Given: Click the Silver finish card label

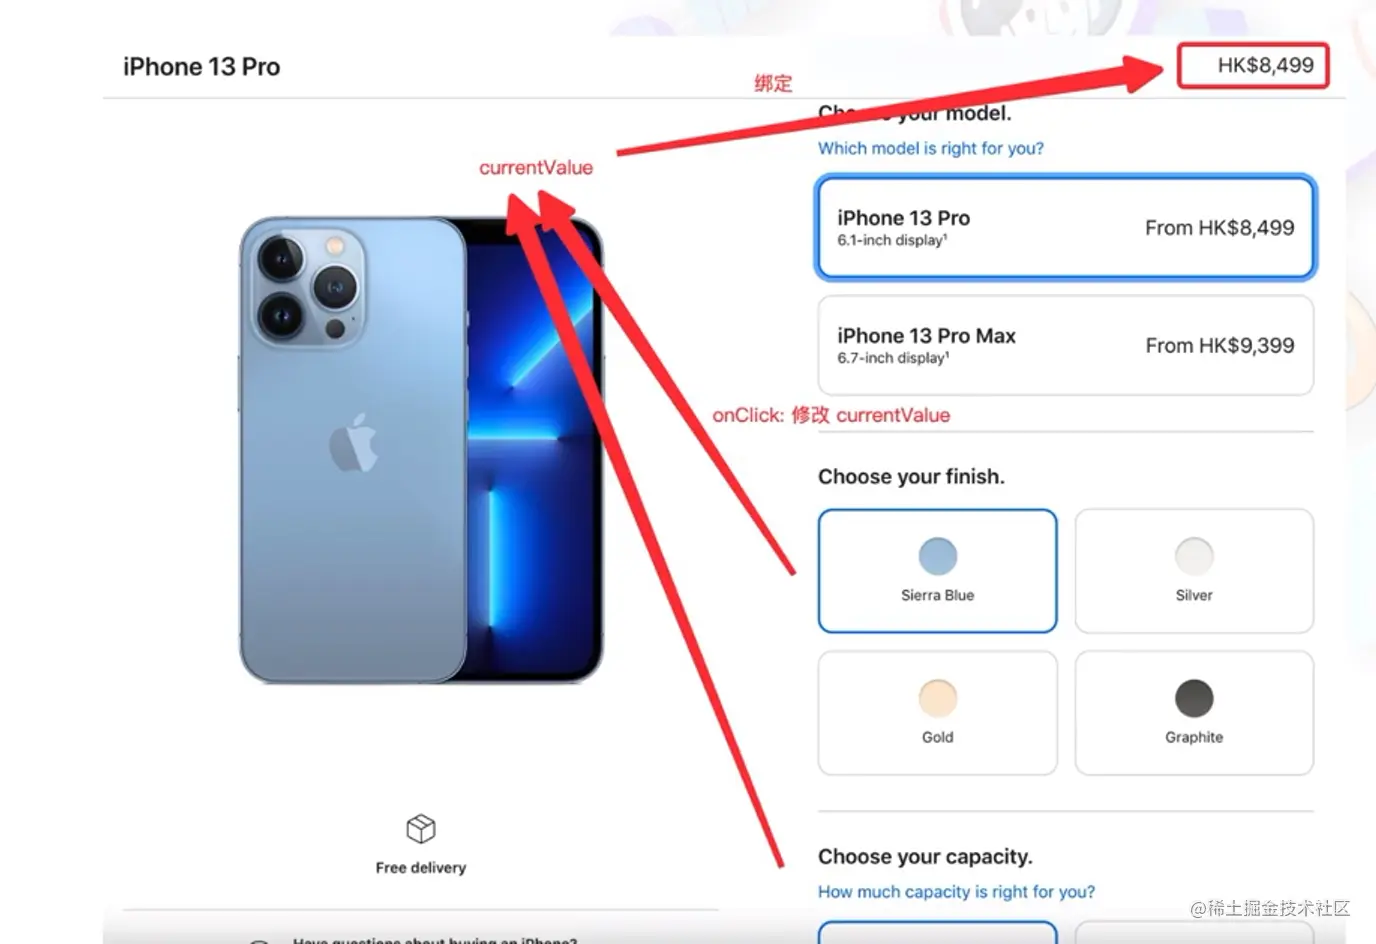Looking at the screenshot, I should click(x=1194, y=595).
